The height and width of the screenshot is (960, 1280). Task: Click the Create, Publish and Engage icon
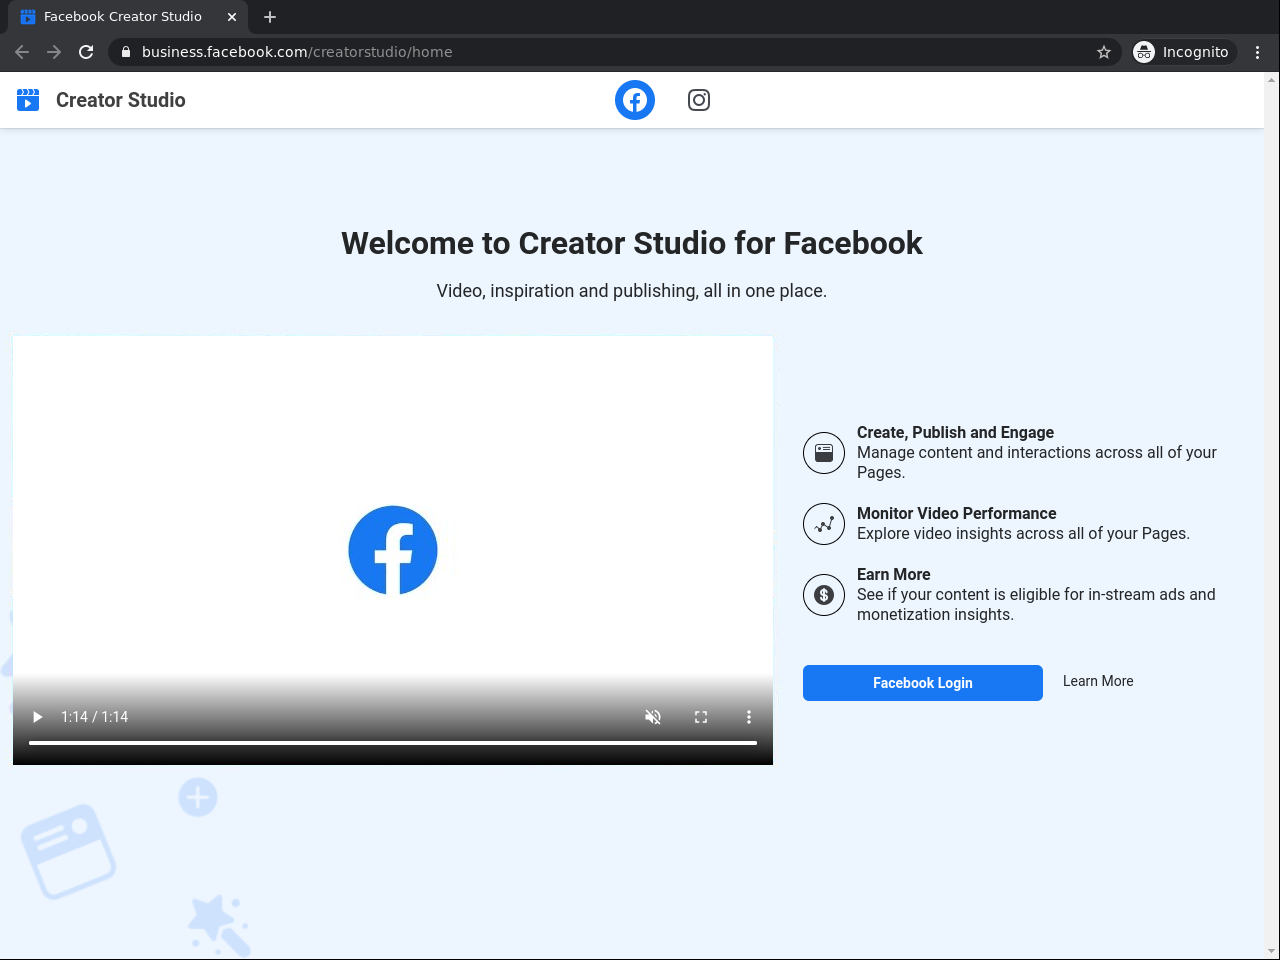click(824, 453)
